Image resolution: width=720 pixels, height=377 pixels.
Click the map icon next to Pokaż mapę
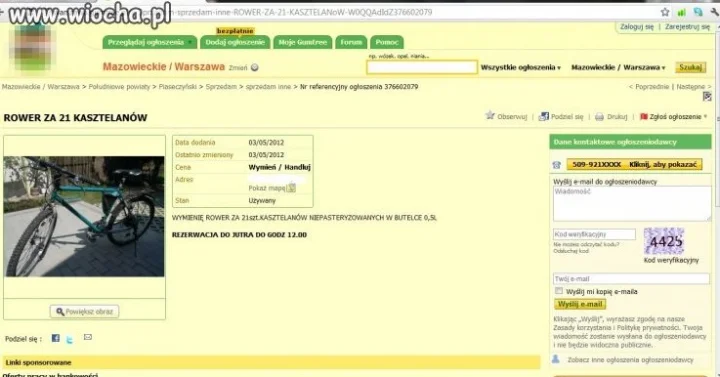click(291, 188)
